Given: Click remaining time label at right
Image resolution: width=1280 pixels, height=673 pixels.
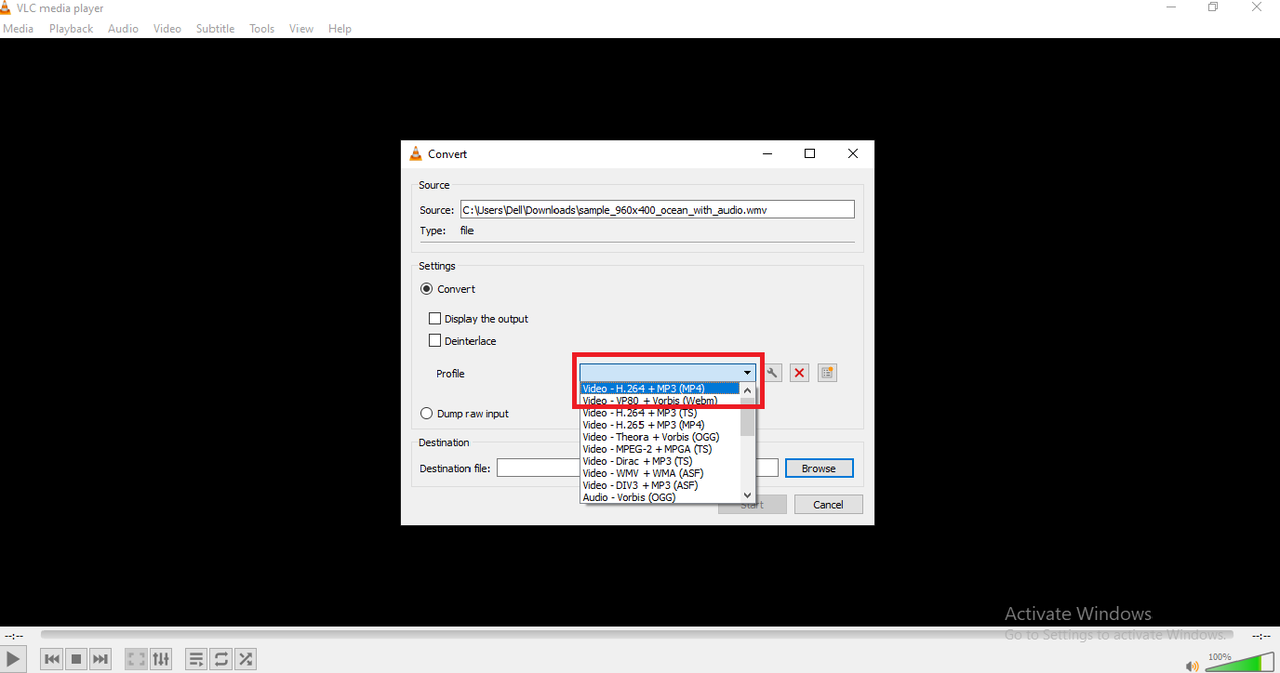Looking at the screenshot, I should [x=1261, y=636].
